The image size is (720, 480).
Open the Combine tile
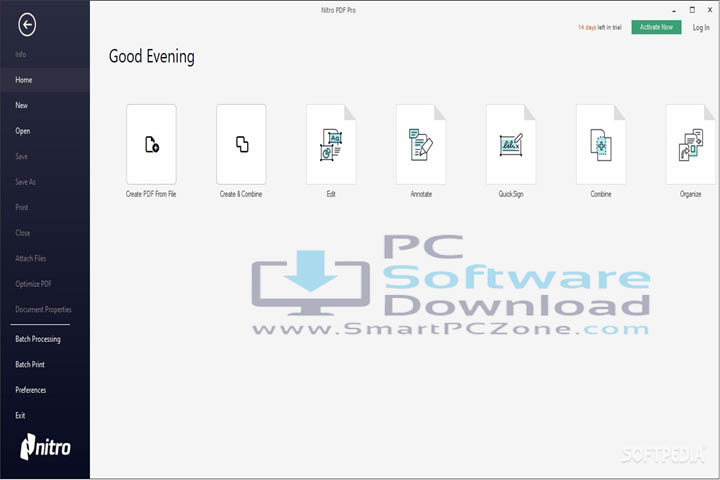(601, 144)
